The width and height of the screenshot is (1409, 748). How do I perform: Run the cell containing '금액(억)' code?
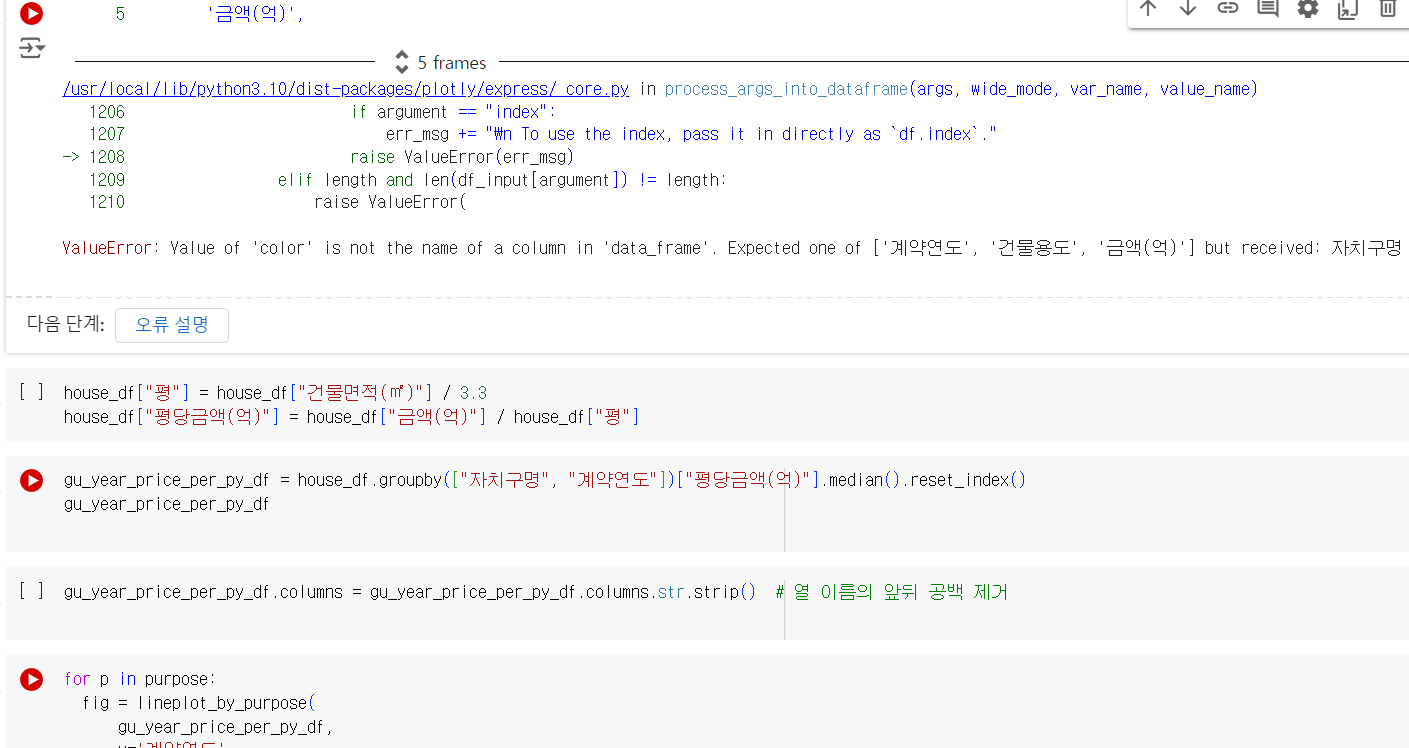coord(32,14)
